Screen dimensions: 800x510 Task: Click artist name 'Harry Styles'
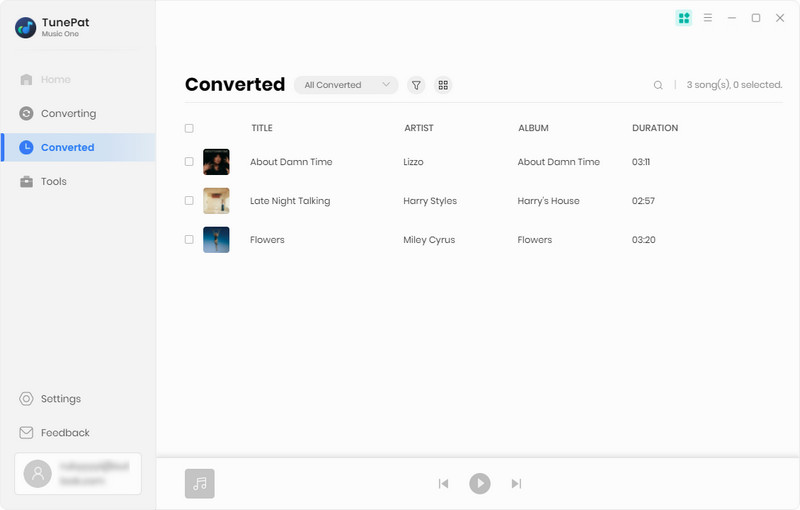[430, 201]
